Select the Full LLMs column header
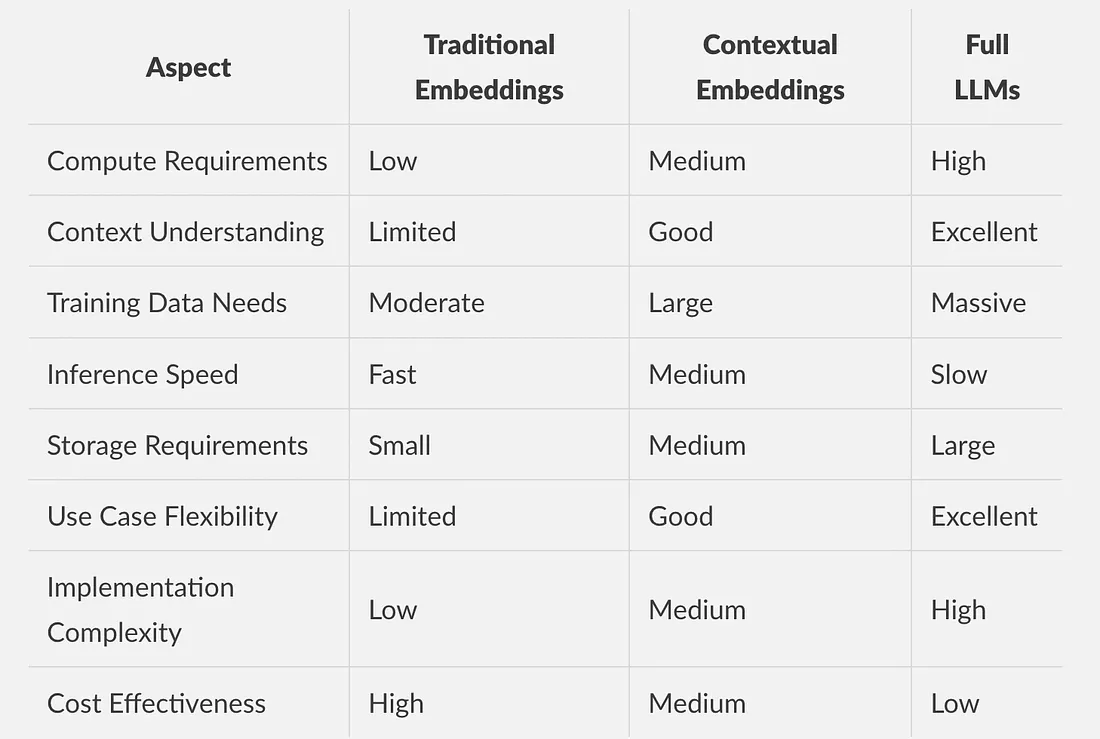1100x739 pixels. (987, 67)
